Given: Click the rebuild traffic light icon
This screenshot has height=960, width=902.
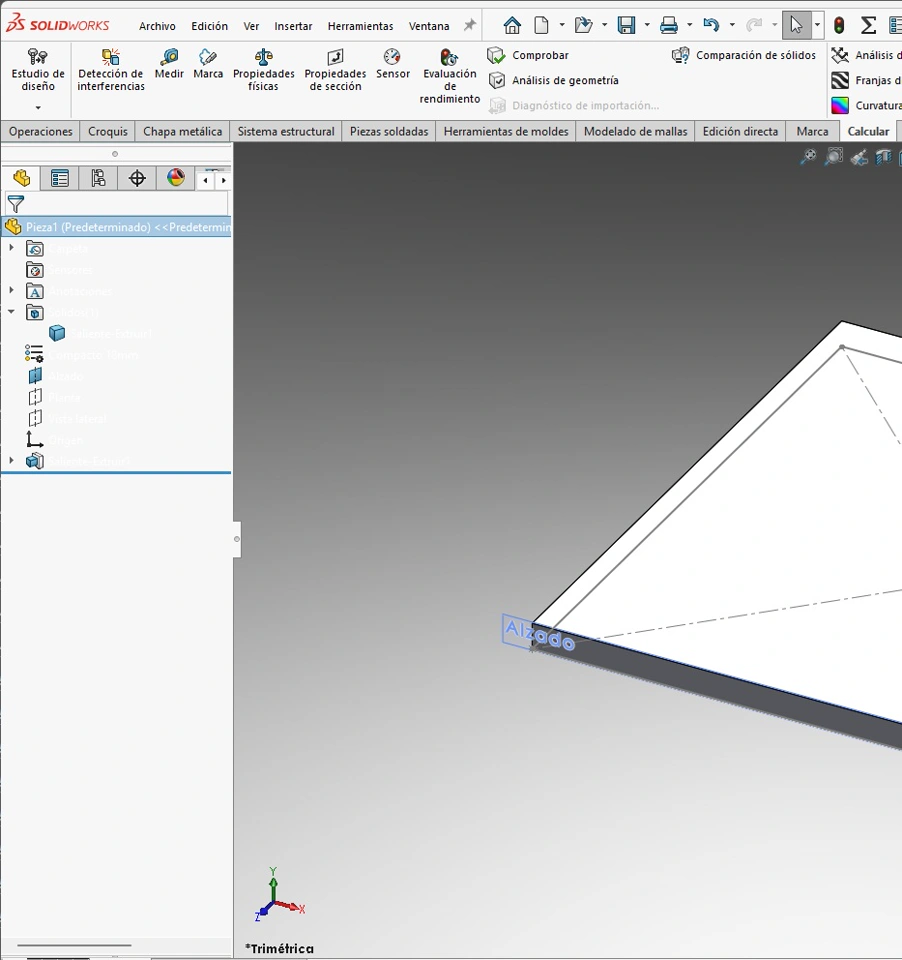Looking at the screenshot, I should [840, 25].
